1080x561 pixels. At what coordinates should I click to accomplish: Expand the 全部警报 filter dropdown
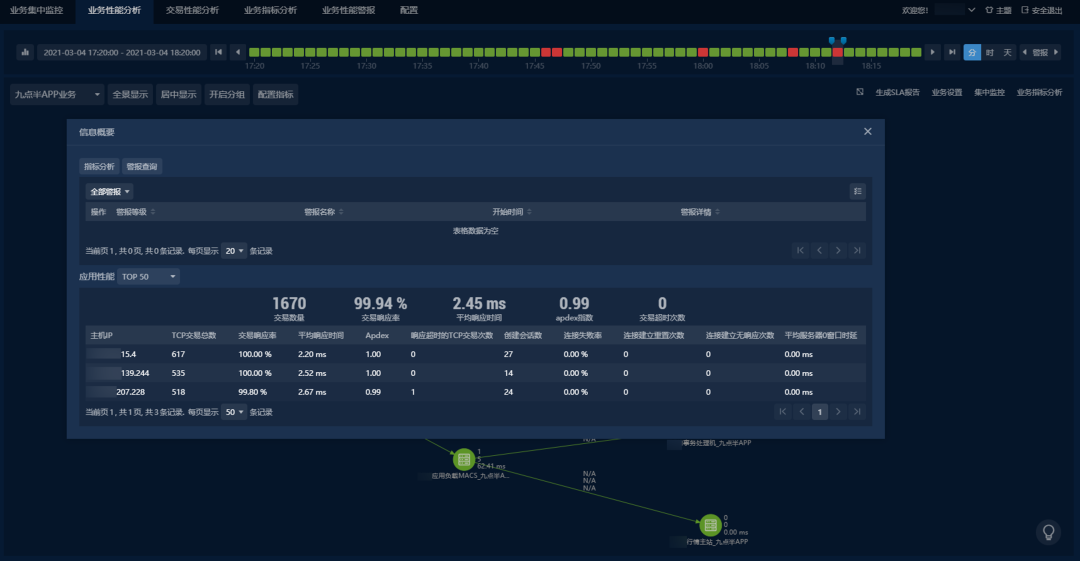click(110, 191)
